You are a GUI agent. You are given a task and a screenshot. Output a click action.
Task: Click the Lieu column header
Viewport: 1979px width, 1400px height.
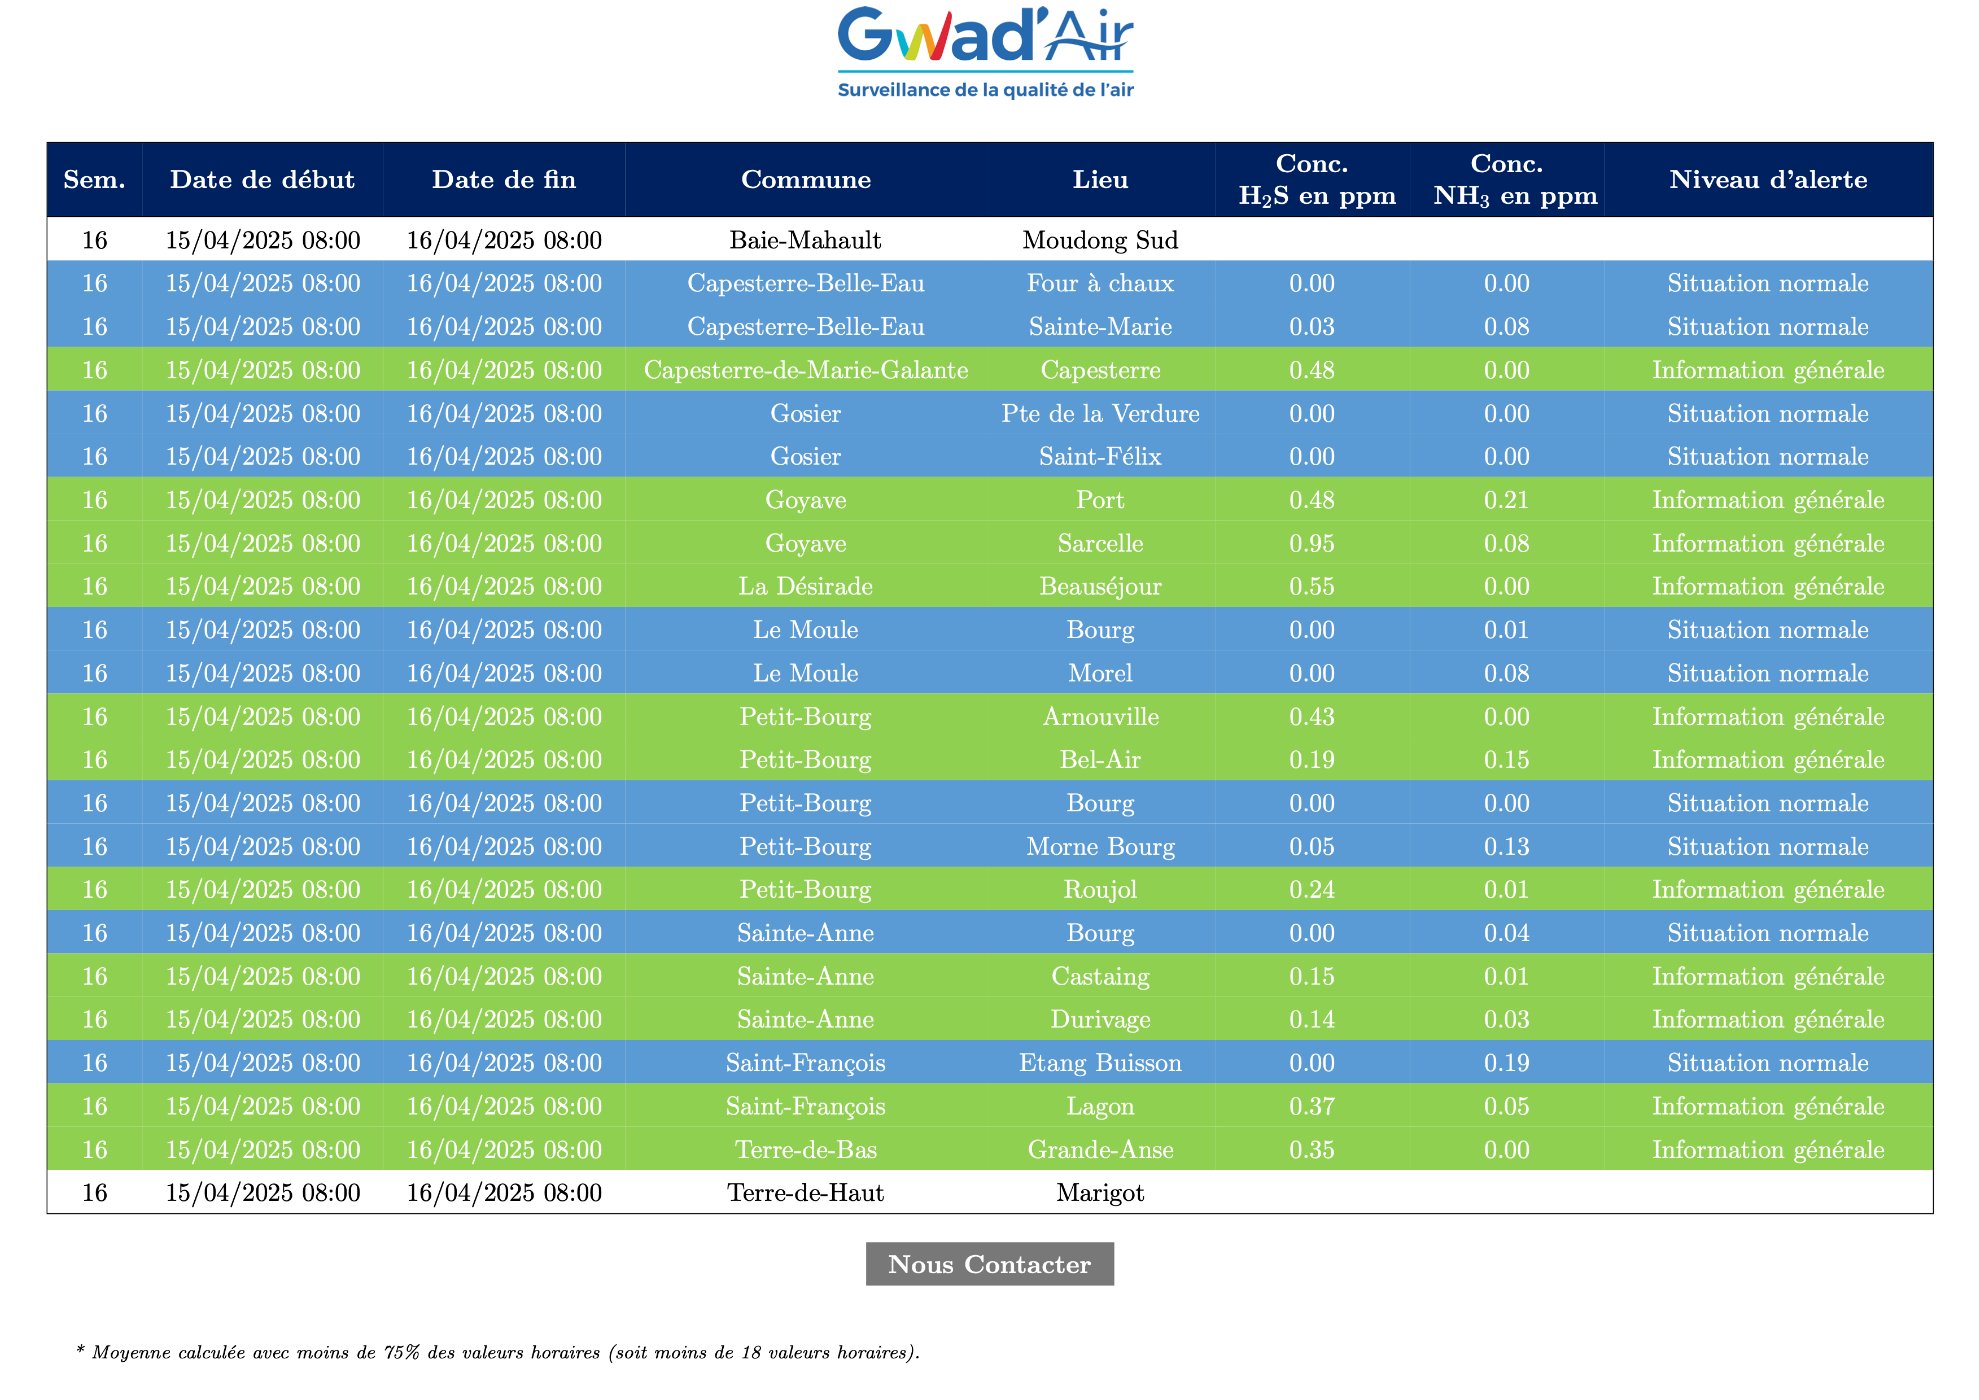(1100, 180)
